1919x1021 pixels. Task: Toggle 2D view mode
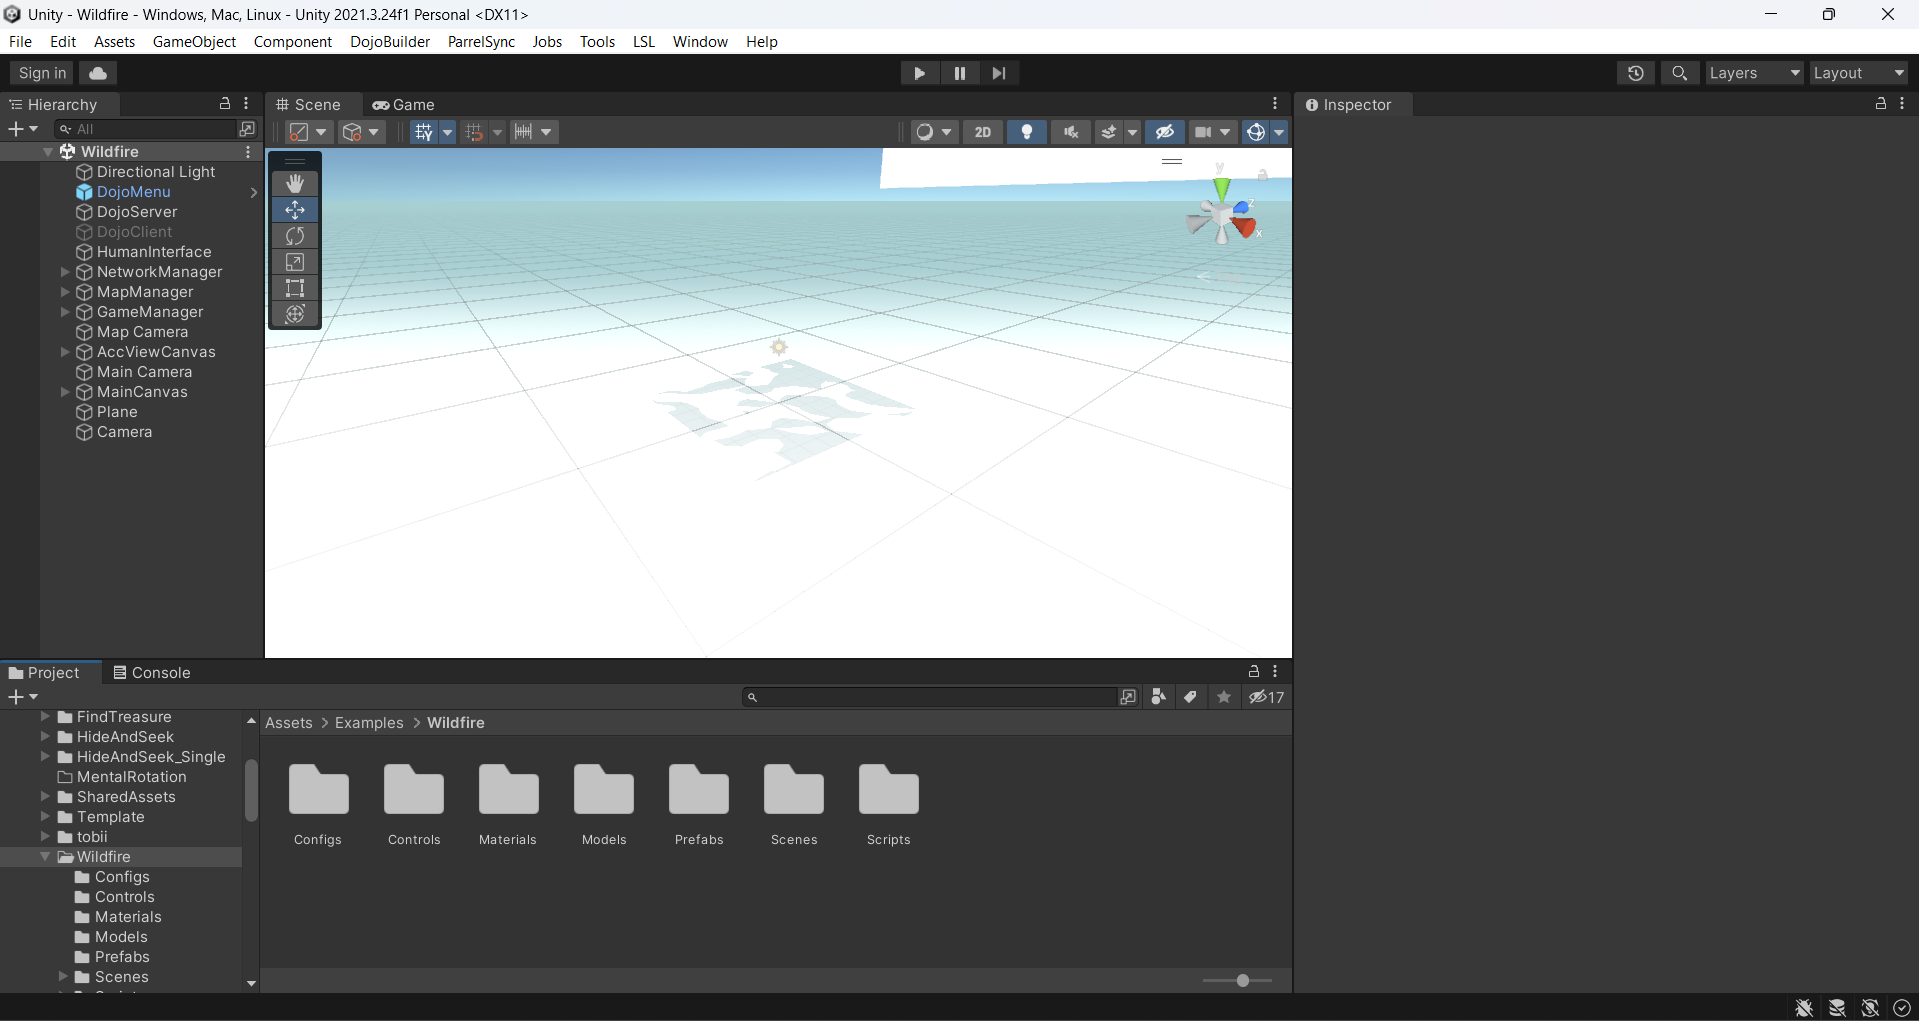[983, 132]
